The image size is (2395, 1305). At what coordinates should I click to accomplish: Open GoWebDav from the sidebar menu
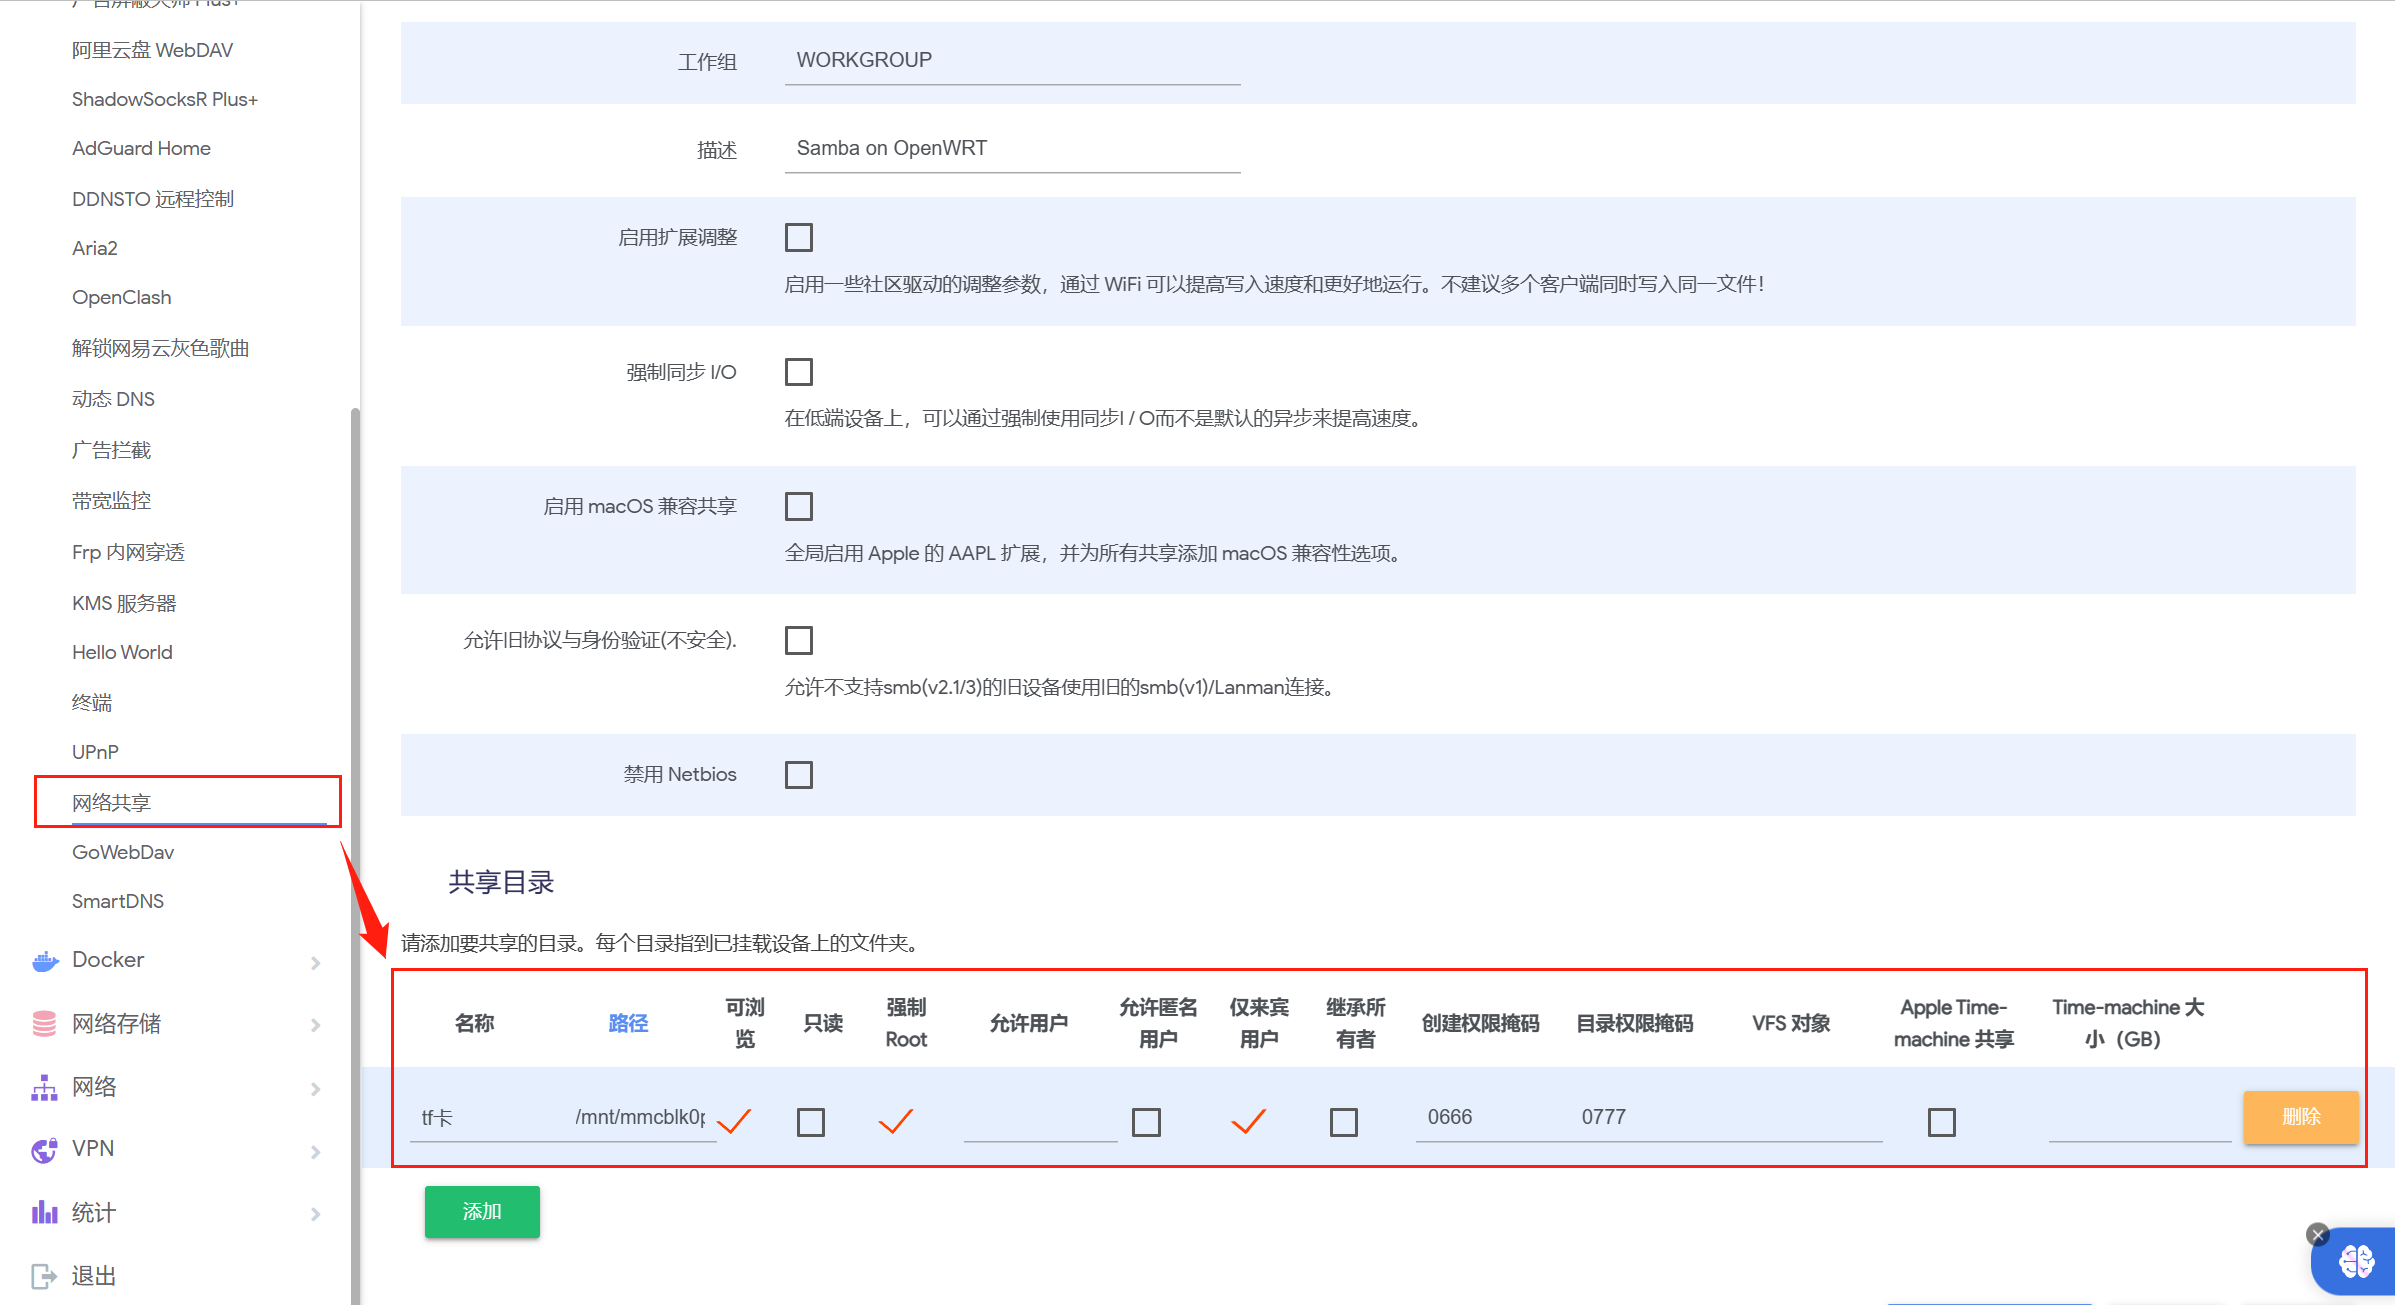123,852
